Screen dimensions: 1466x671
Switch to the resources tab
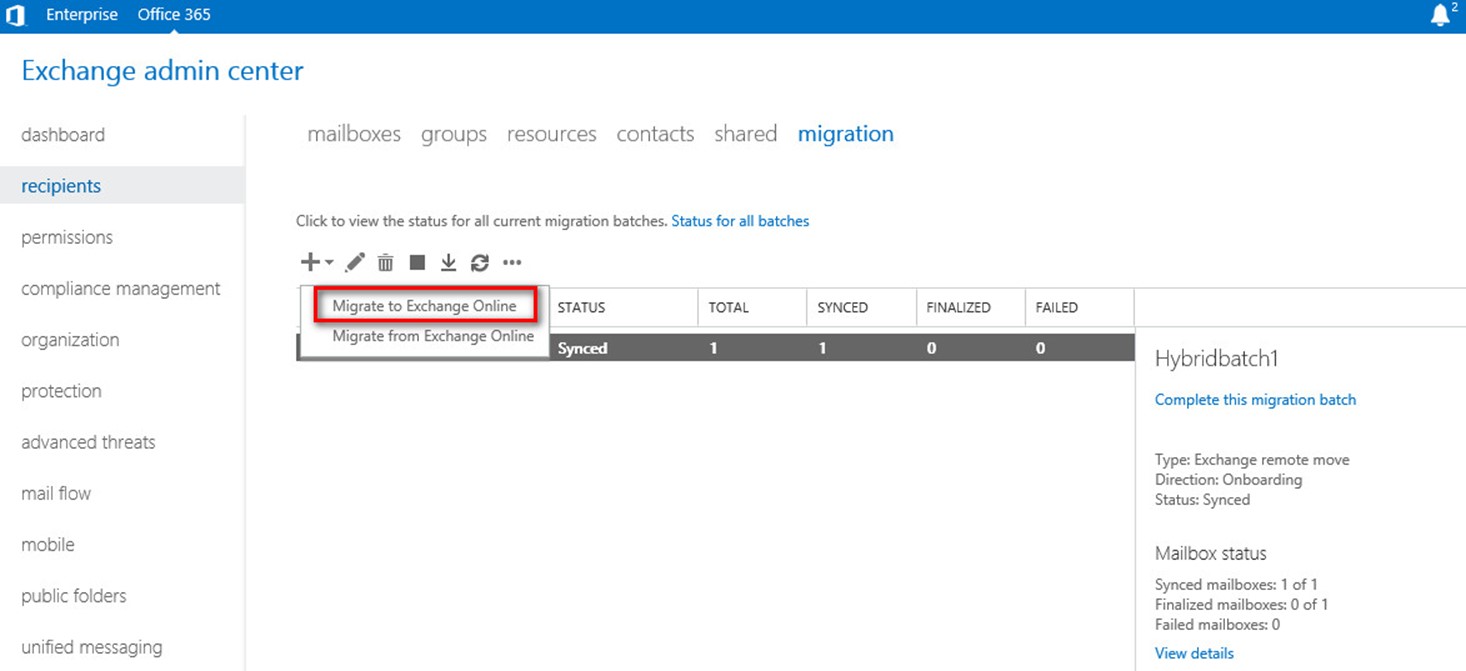coord(552,134)
